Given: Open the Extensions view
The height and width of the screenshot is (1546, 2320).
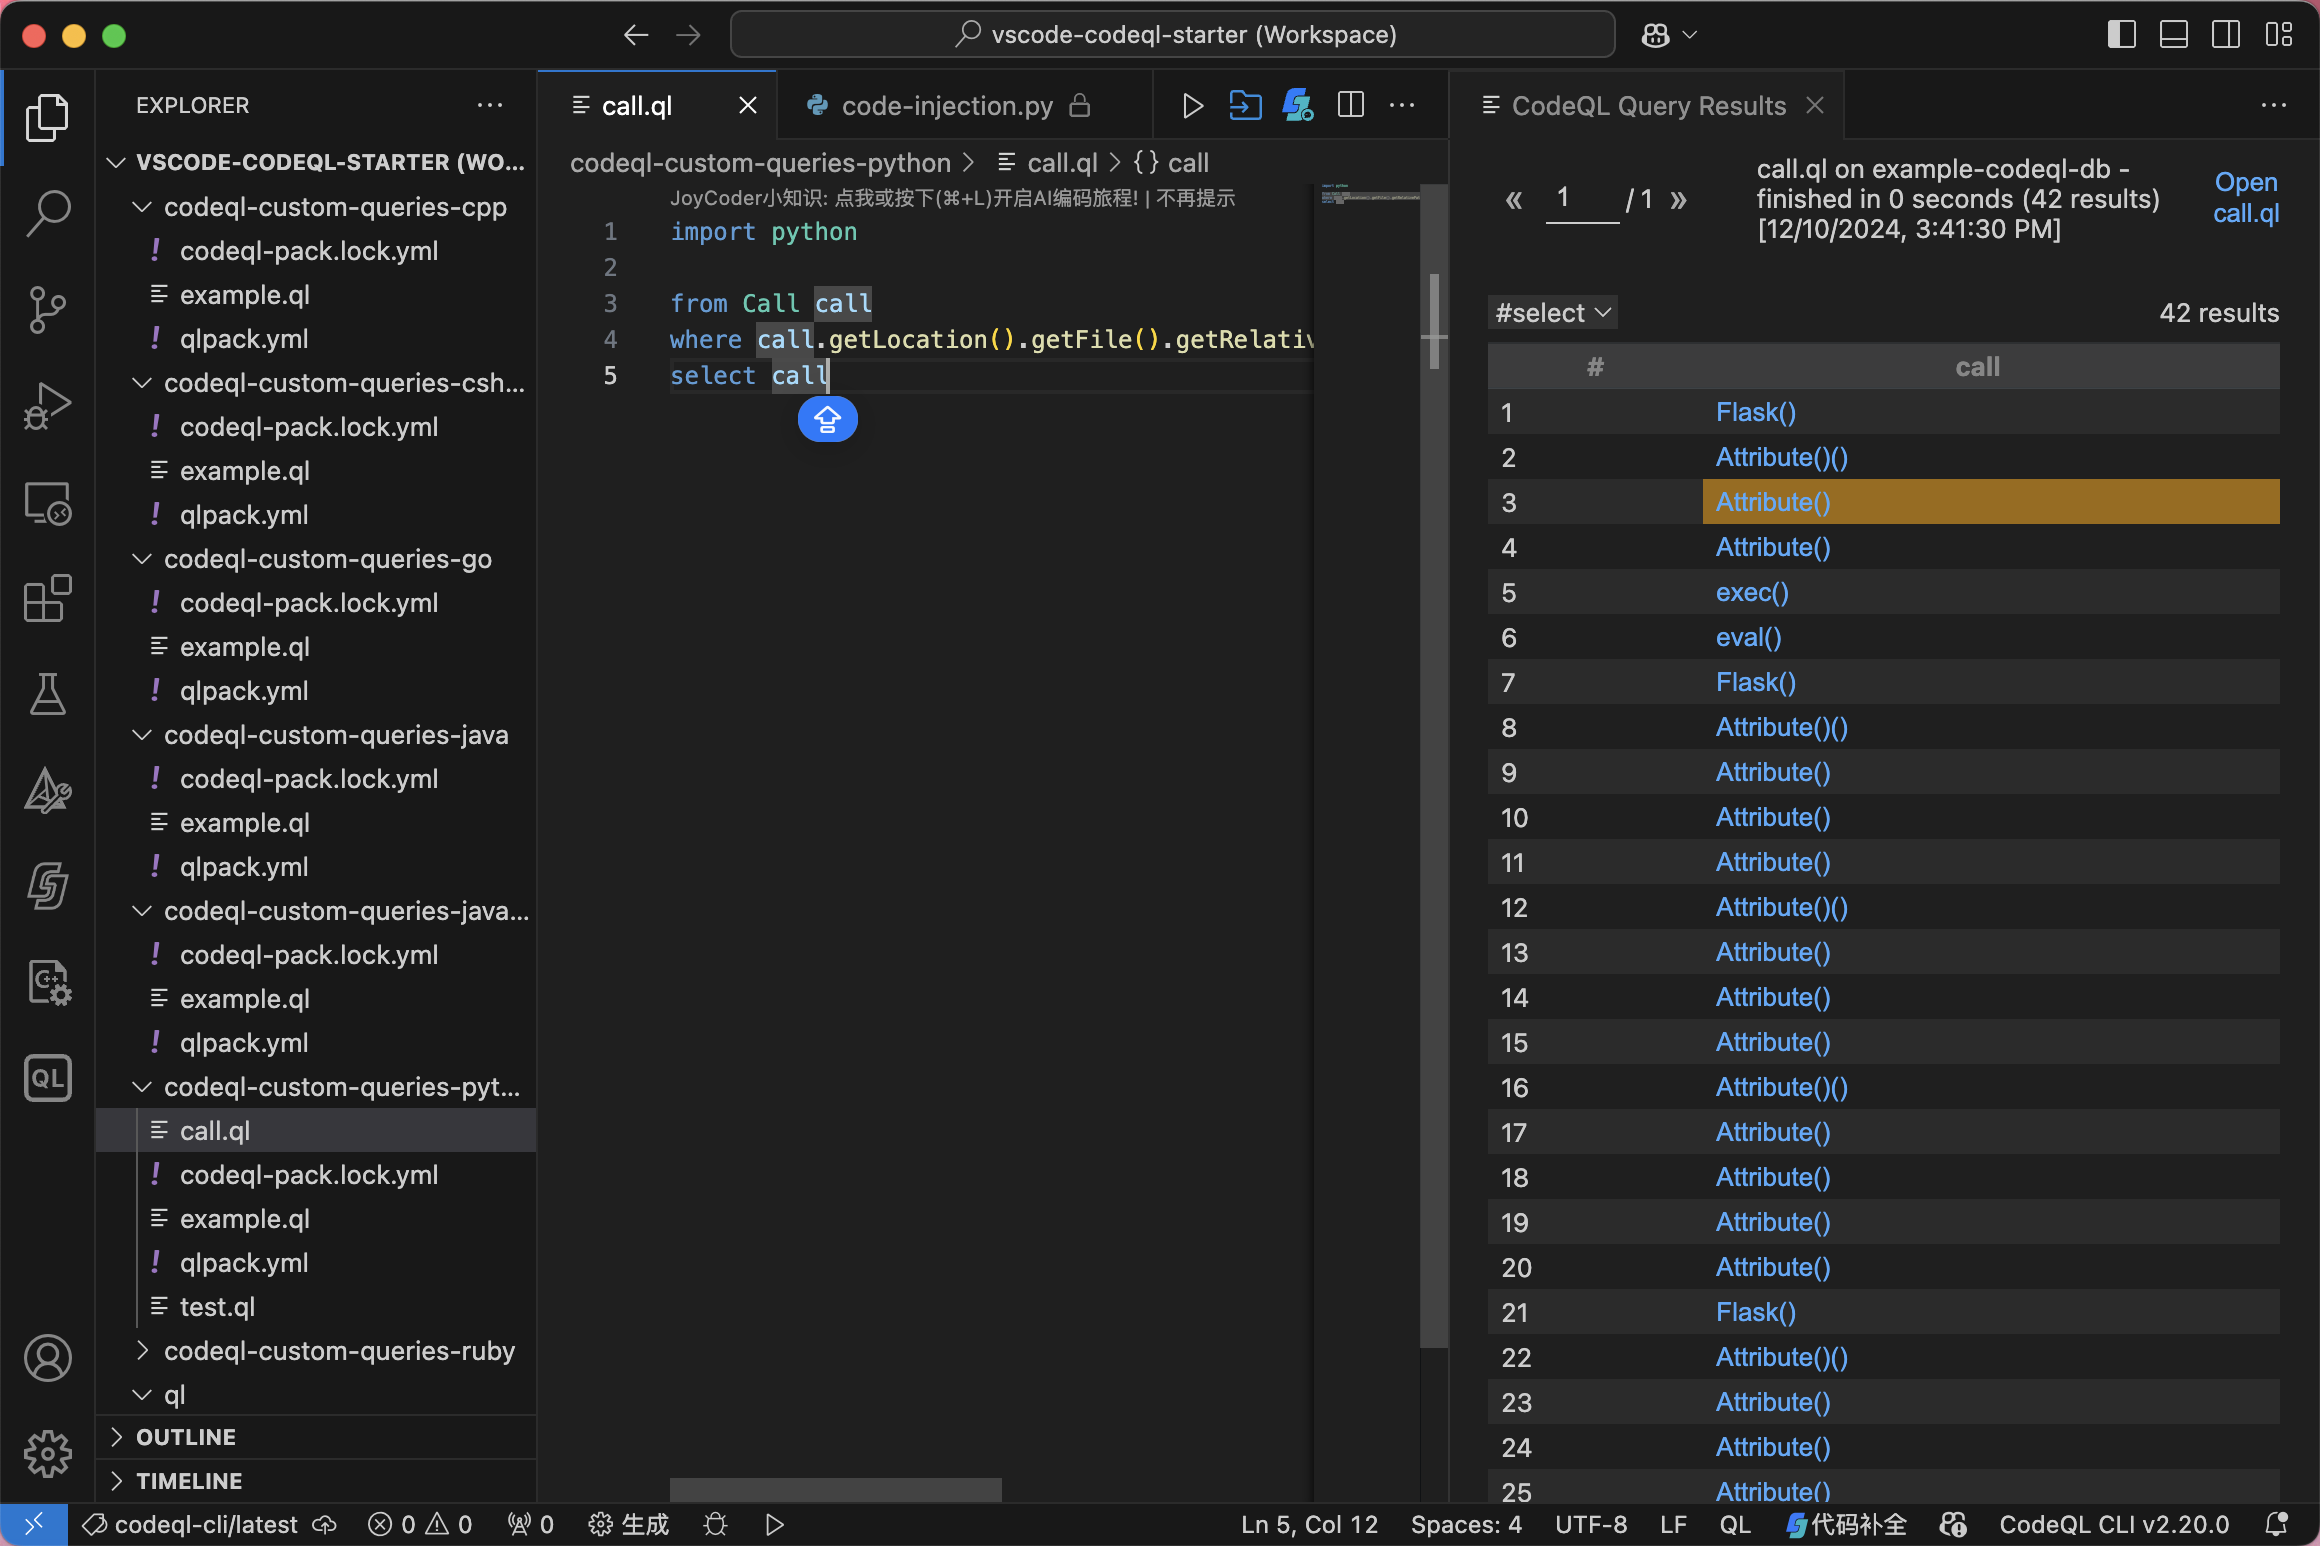Looking at the screenshot, I should coord(47,598).
